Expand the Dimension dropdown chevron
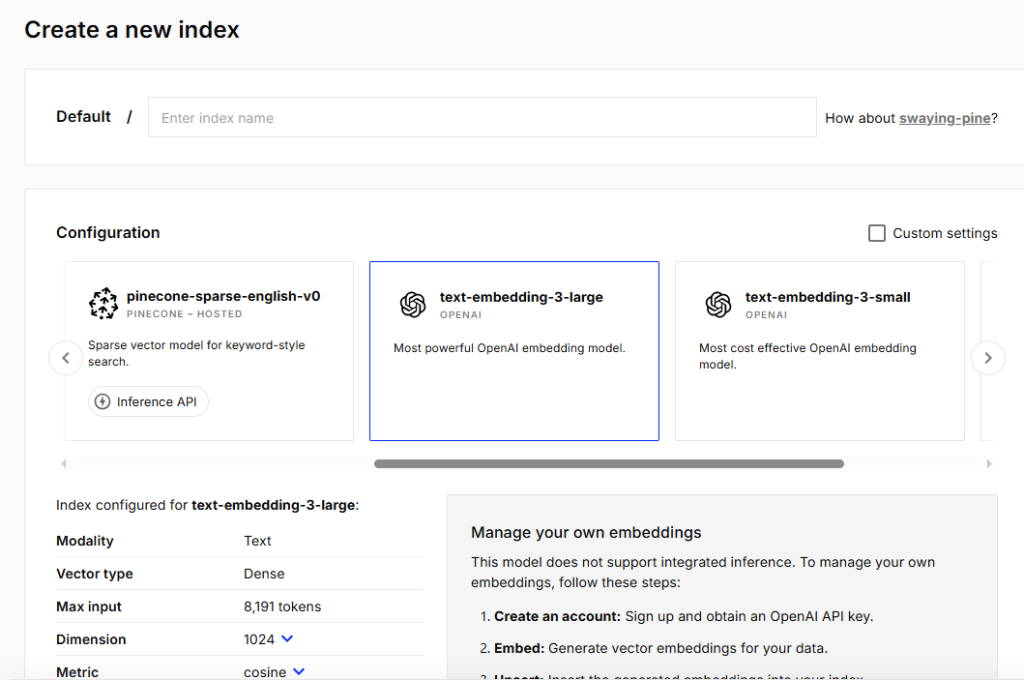1024x680 pixels. (x=287, y=639)
